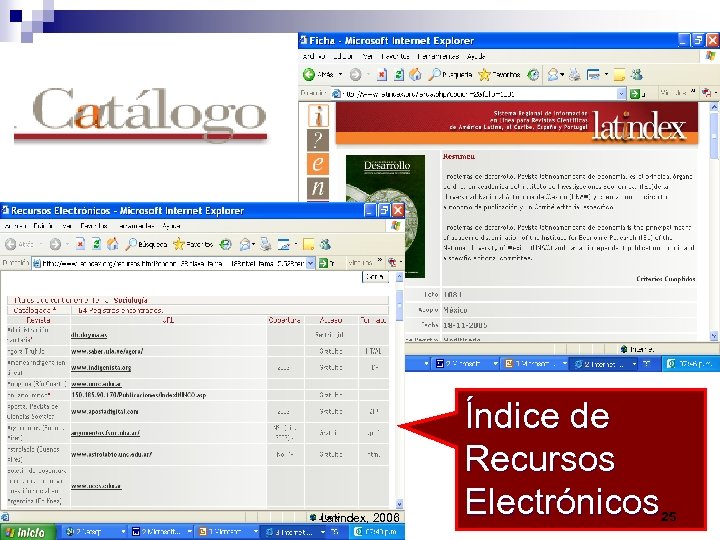Open Búsqueda search in Ficha window toolbar
Screen dimensions: 720x540
450,74
